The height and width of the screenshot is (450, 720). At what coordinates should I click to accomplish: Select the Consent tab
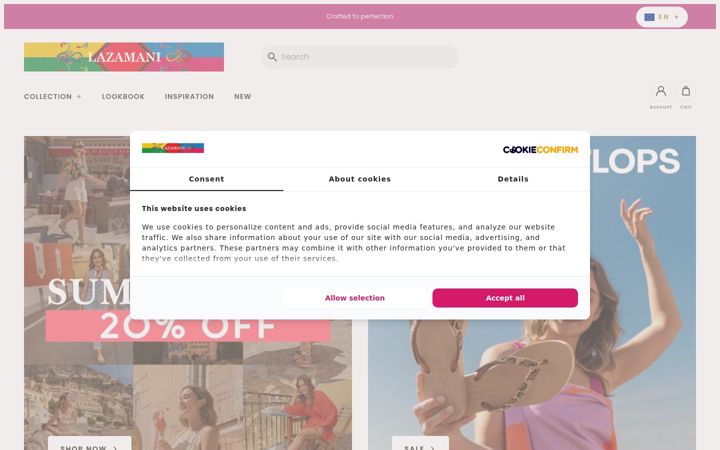click(206, 179)
